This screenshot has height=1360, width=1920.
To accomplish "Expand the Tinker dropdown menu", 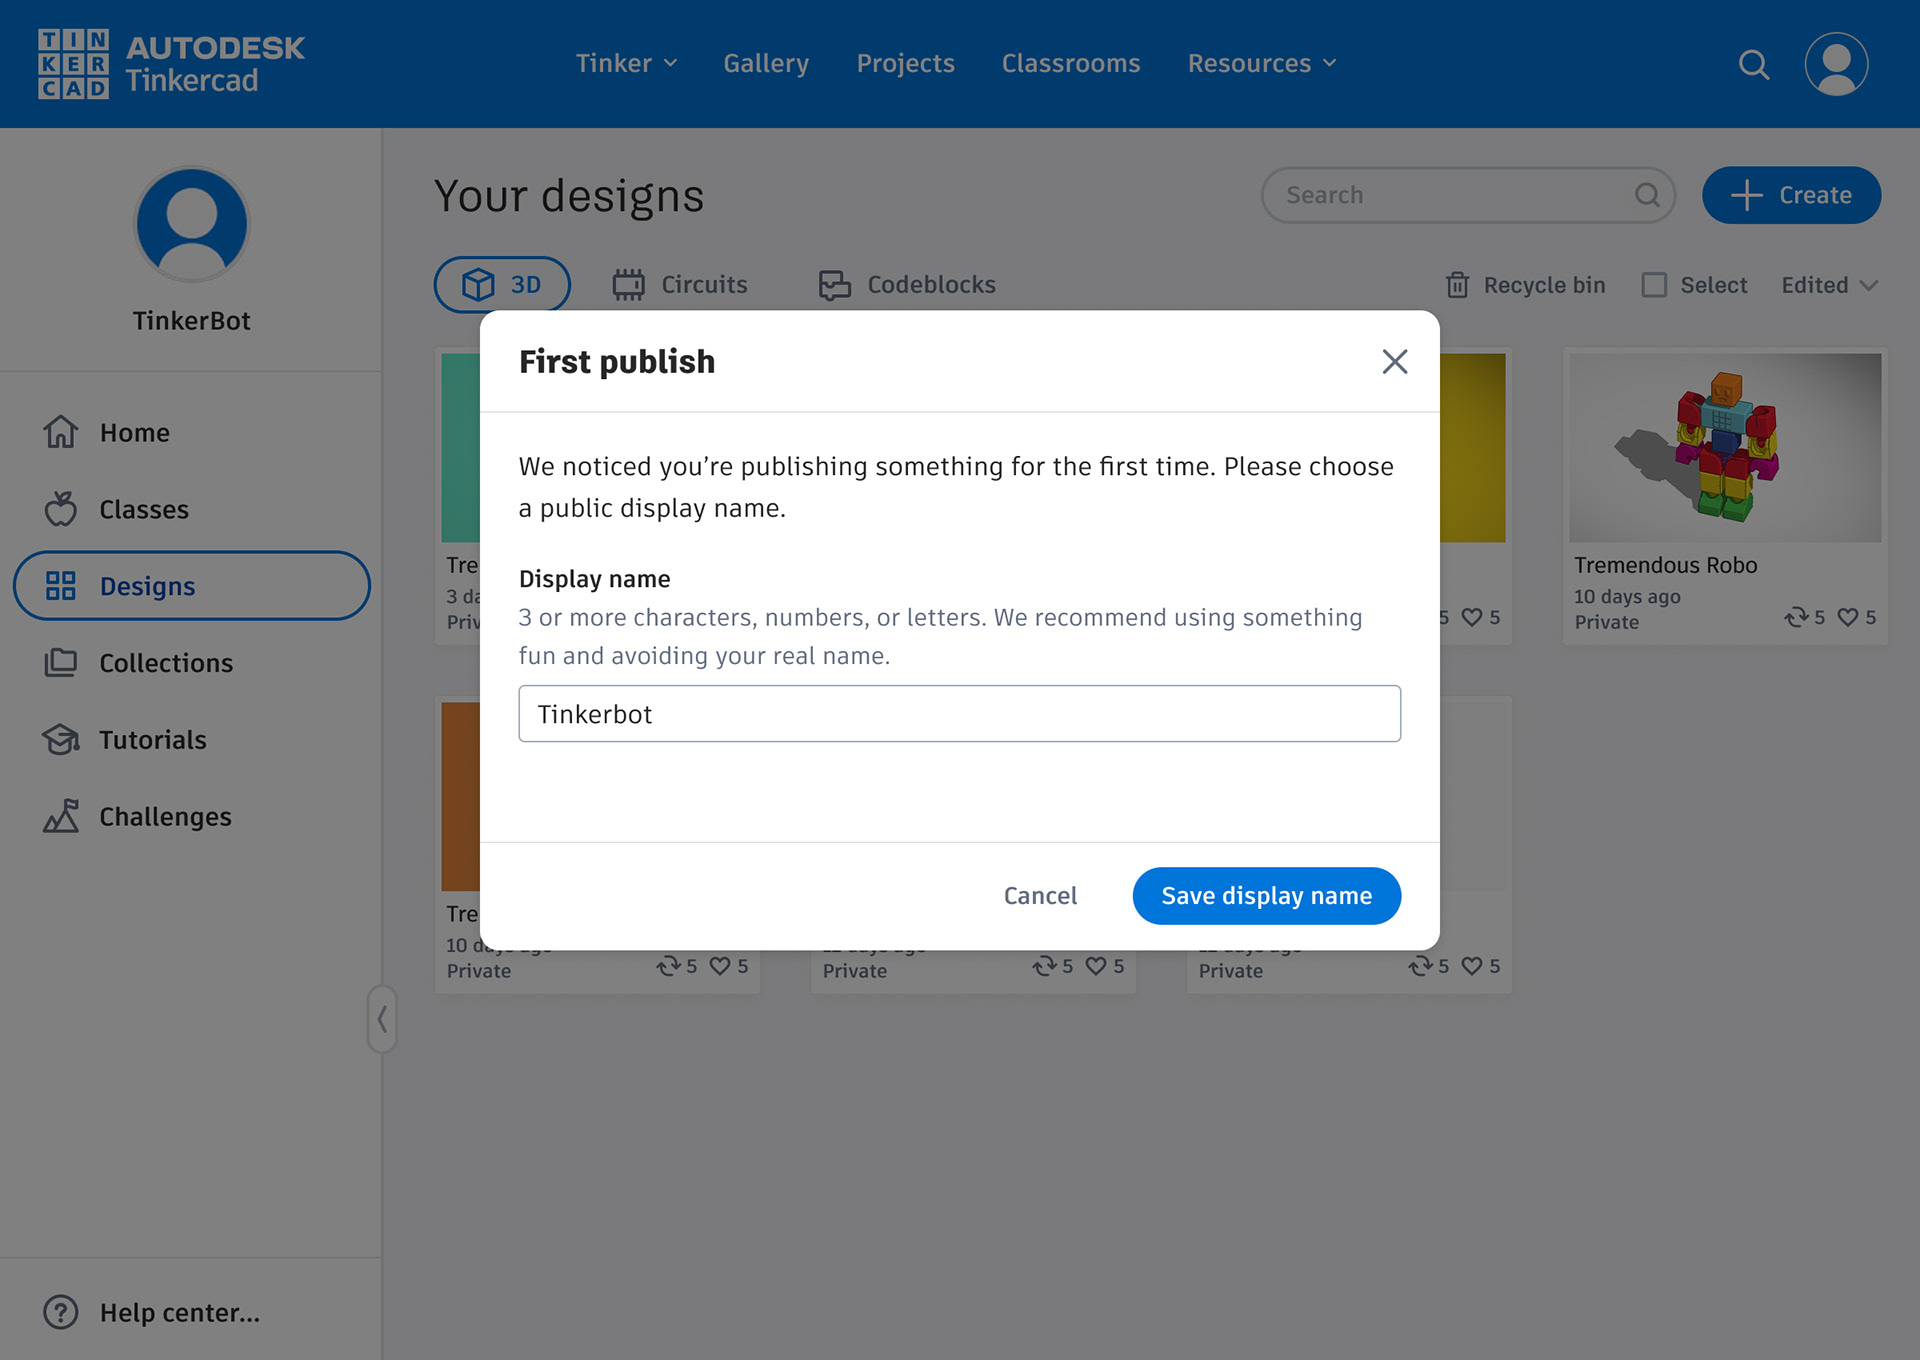I will [x=626, y=63].
